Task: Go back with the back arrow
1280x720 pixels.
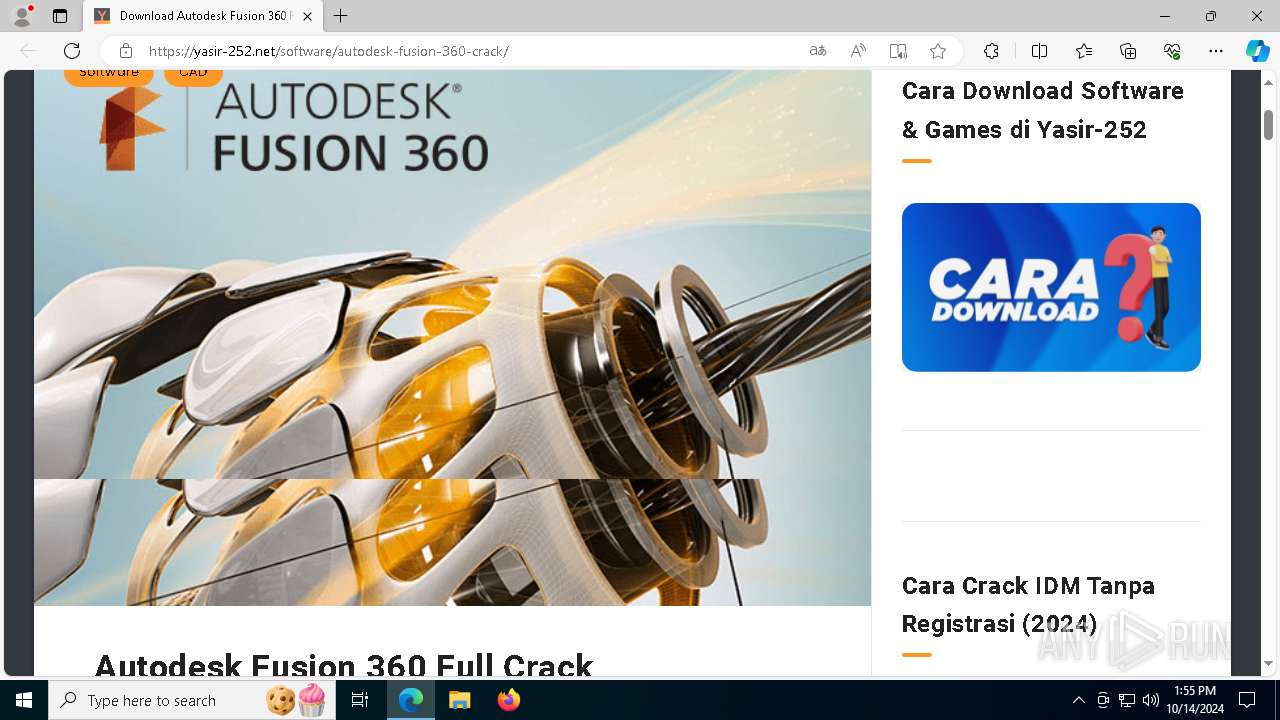Action: tap(28, 51)
